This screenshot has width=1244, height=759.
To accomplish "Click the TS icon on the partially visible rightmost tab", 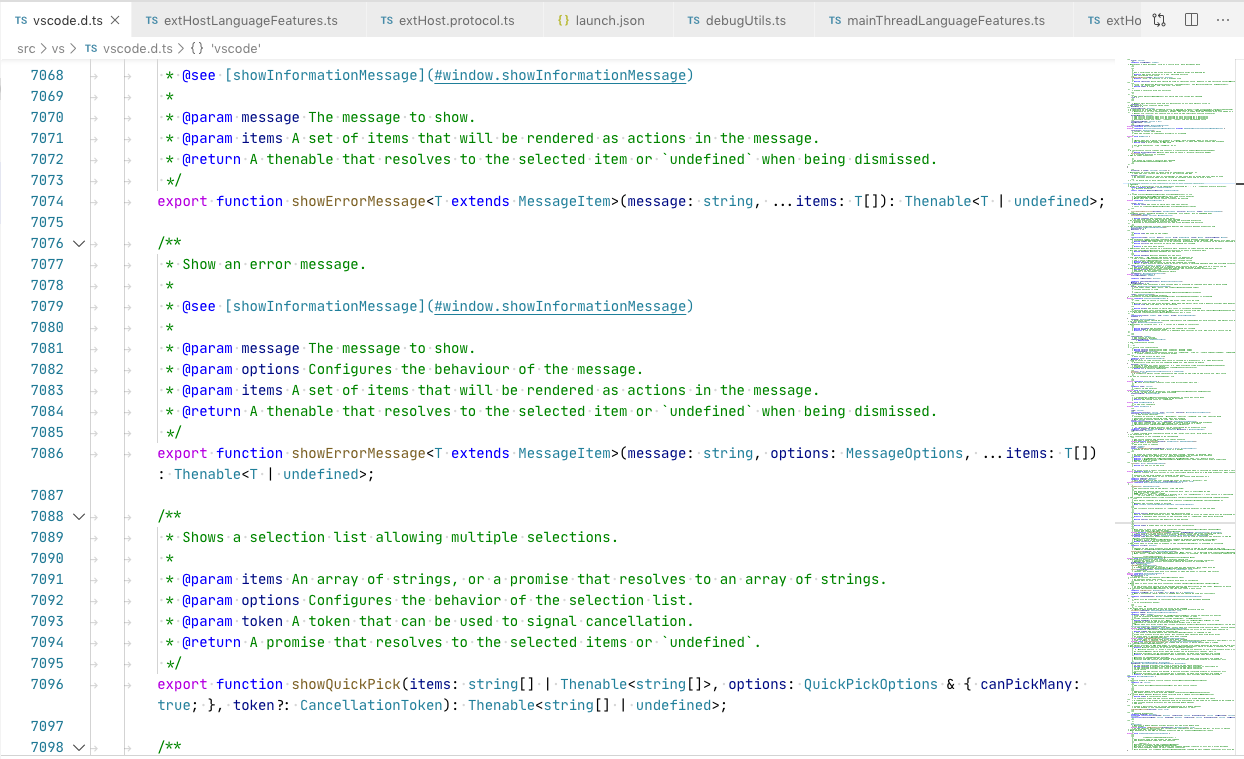I will [1095, 19].
